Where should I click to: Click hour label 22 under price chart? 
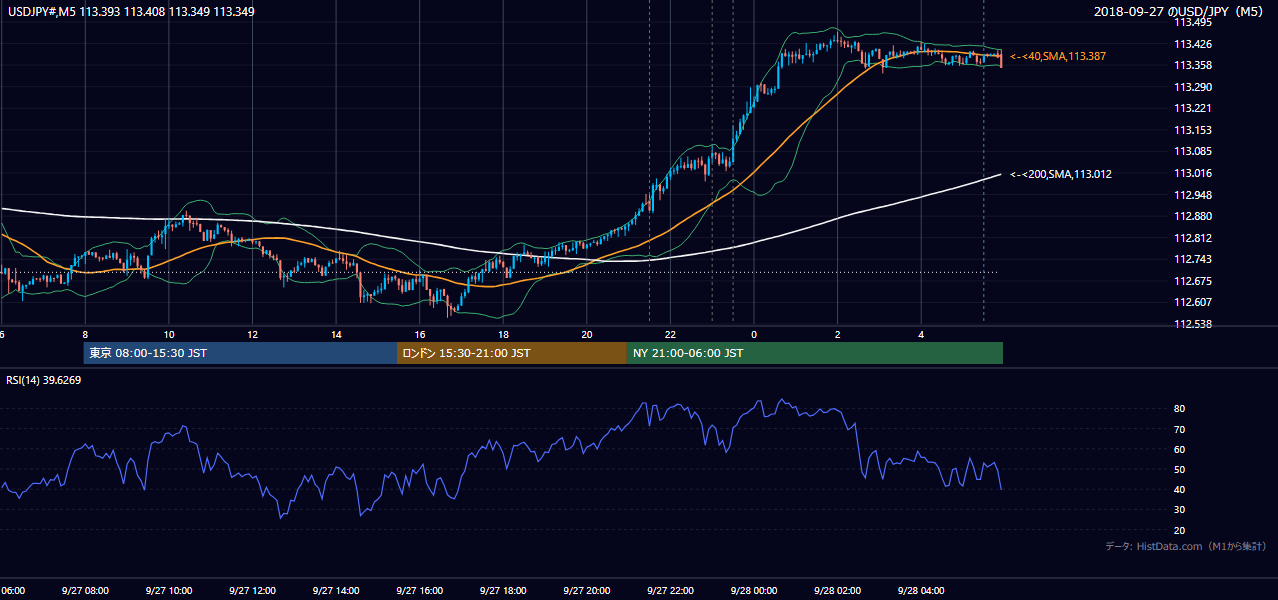tap(671, 335)
